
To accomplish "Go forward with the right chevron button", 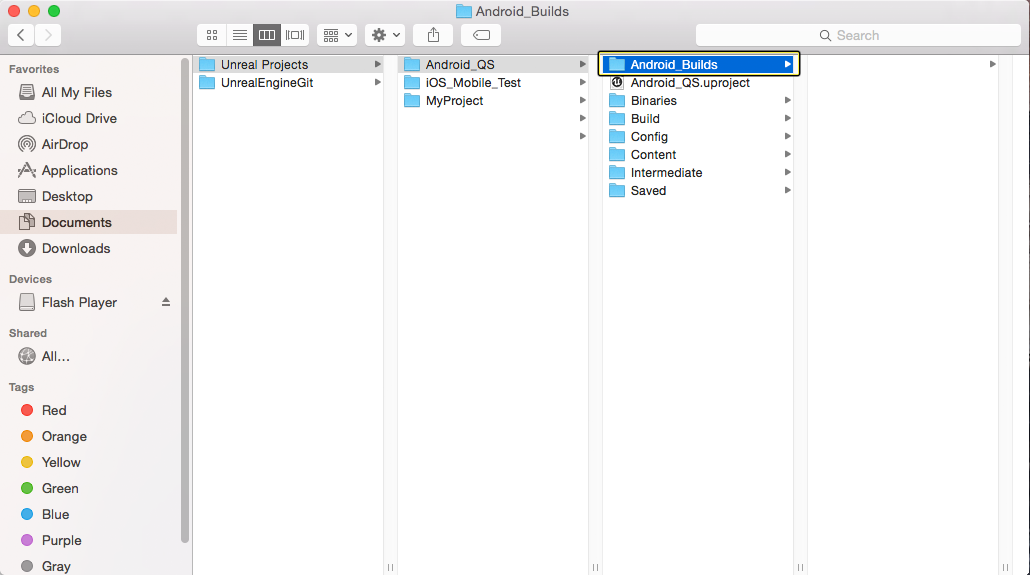I will click(48, 35).
